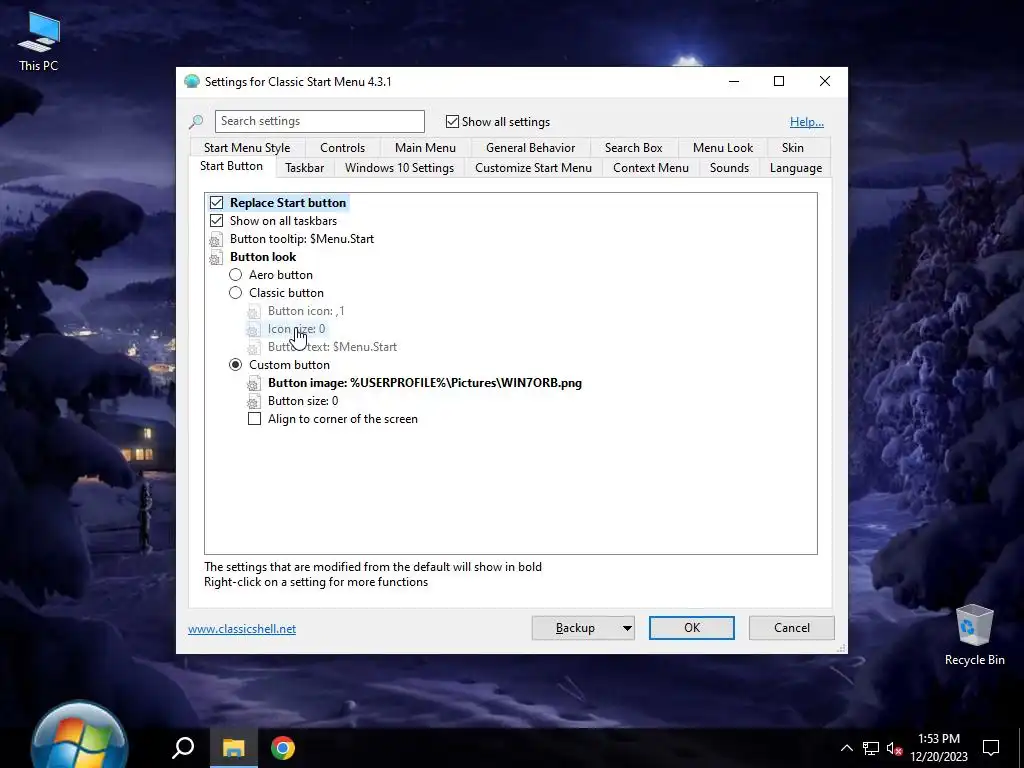Select Button image WIN7ORB.png setting

[x=424, y=383]
